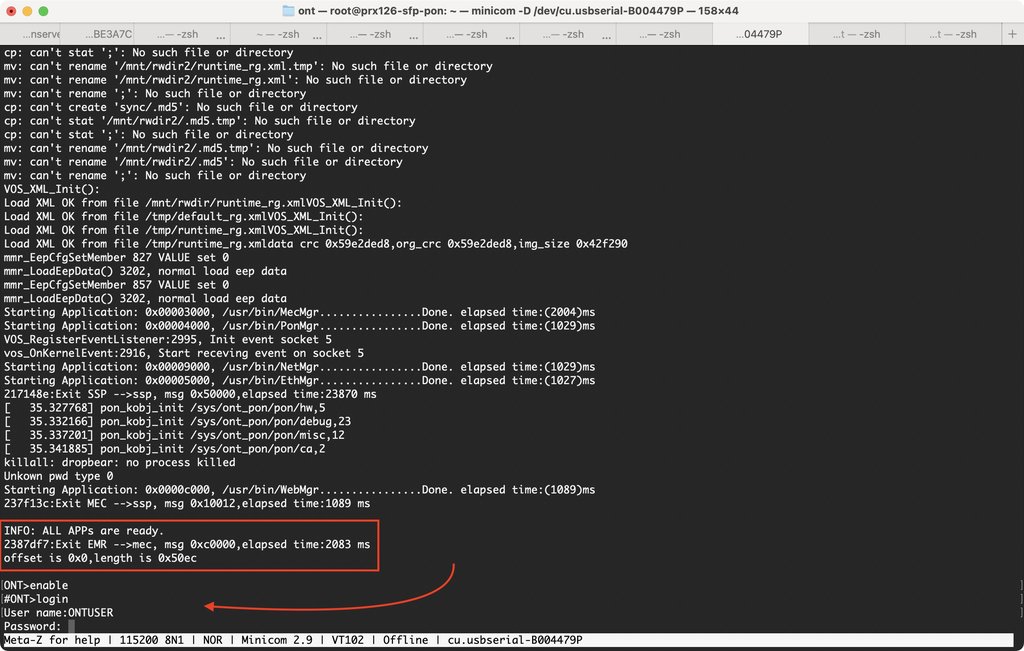Click the 'mv: can't rename /mnt/rwdir2/runtime_rg.xml.tmp' line

[x=248, y=66]
